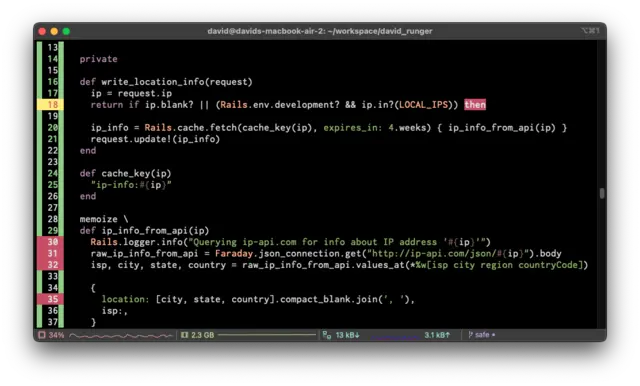Click the 13 kB download value

[x=347, y=335]
